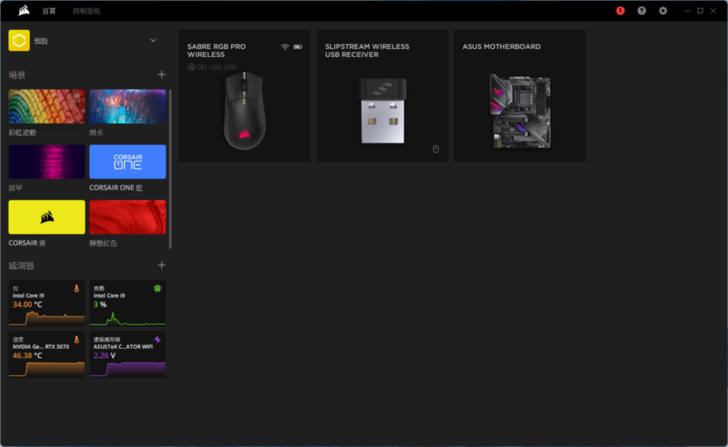
Task: Open the ASUS MOTHERBOARD device tile
Action: [519, 95]
